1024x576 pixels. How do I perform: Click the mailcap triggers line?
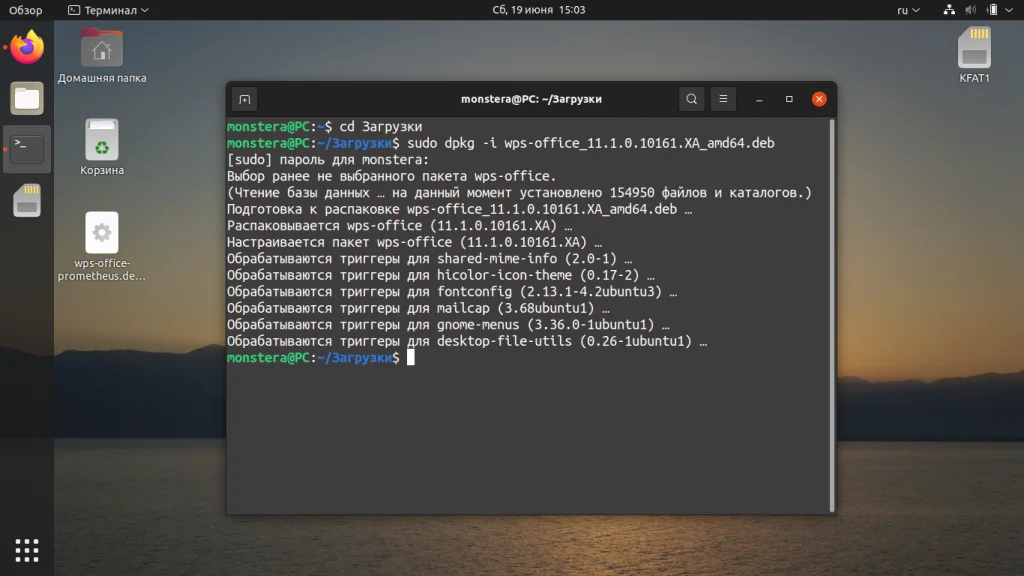pyautogui.click(x=418, y=308)
